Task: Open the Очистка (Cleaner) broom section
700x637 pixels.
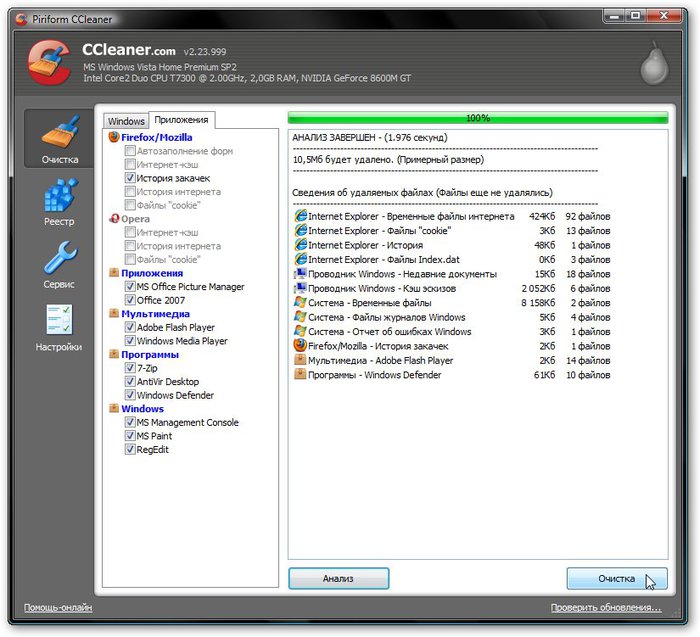Action: (x=59, y=139)
